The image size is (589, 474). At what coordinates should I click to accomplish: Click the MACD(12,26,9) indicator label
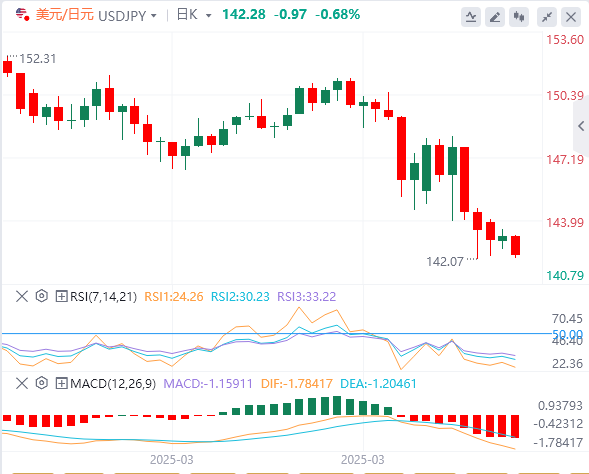pyautogui.click(x=113, y=384)
